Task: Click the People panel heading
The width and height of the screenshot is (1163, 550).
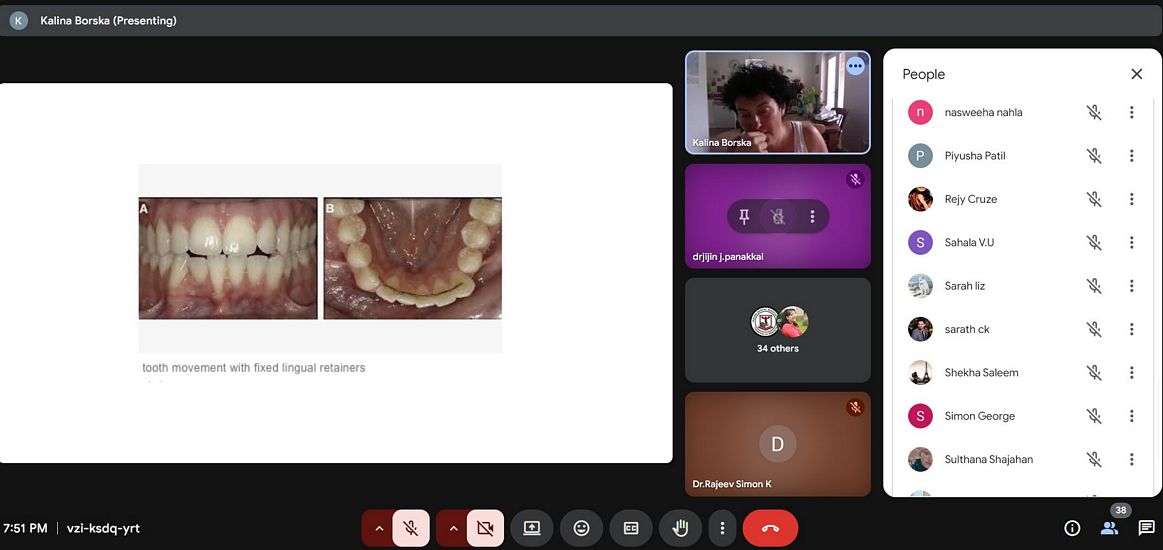Action: [x=923, y=74]
